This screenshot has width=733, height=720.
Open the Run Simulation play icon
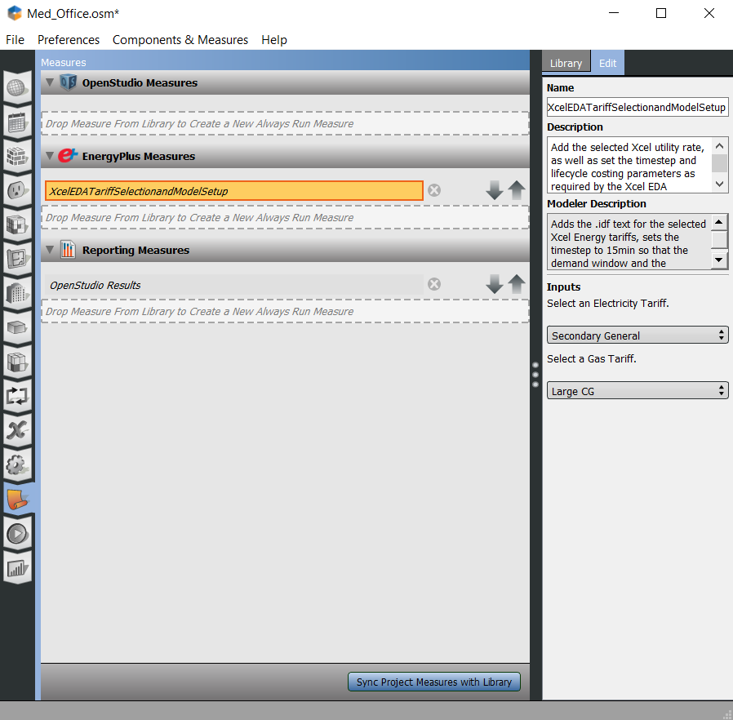[17, 533]
